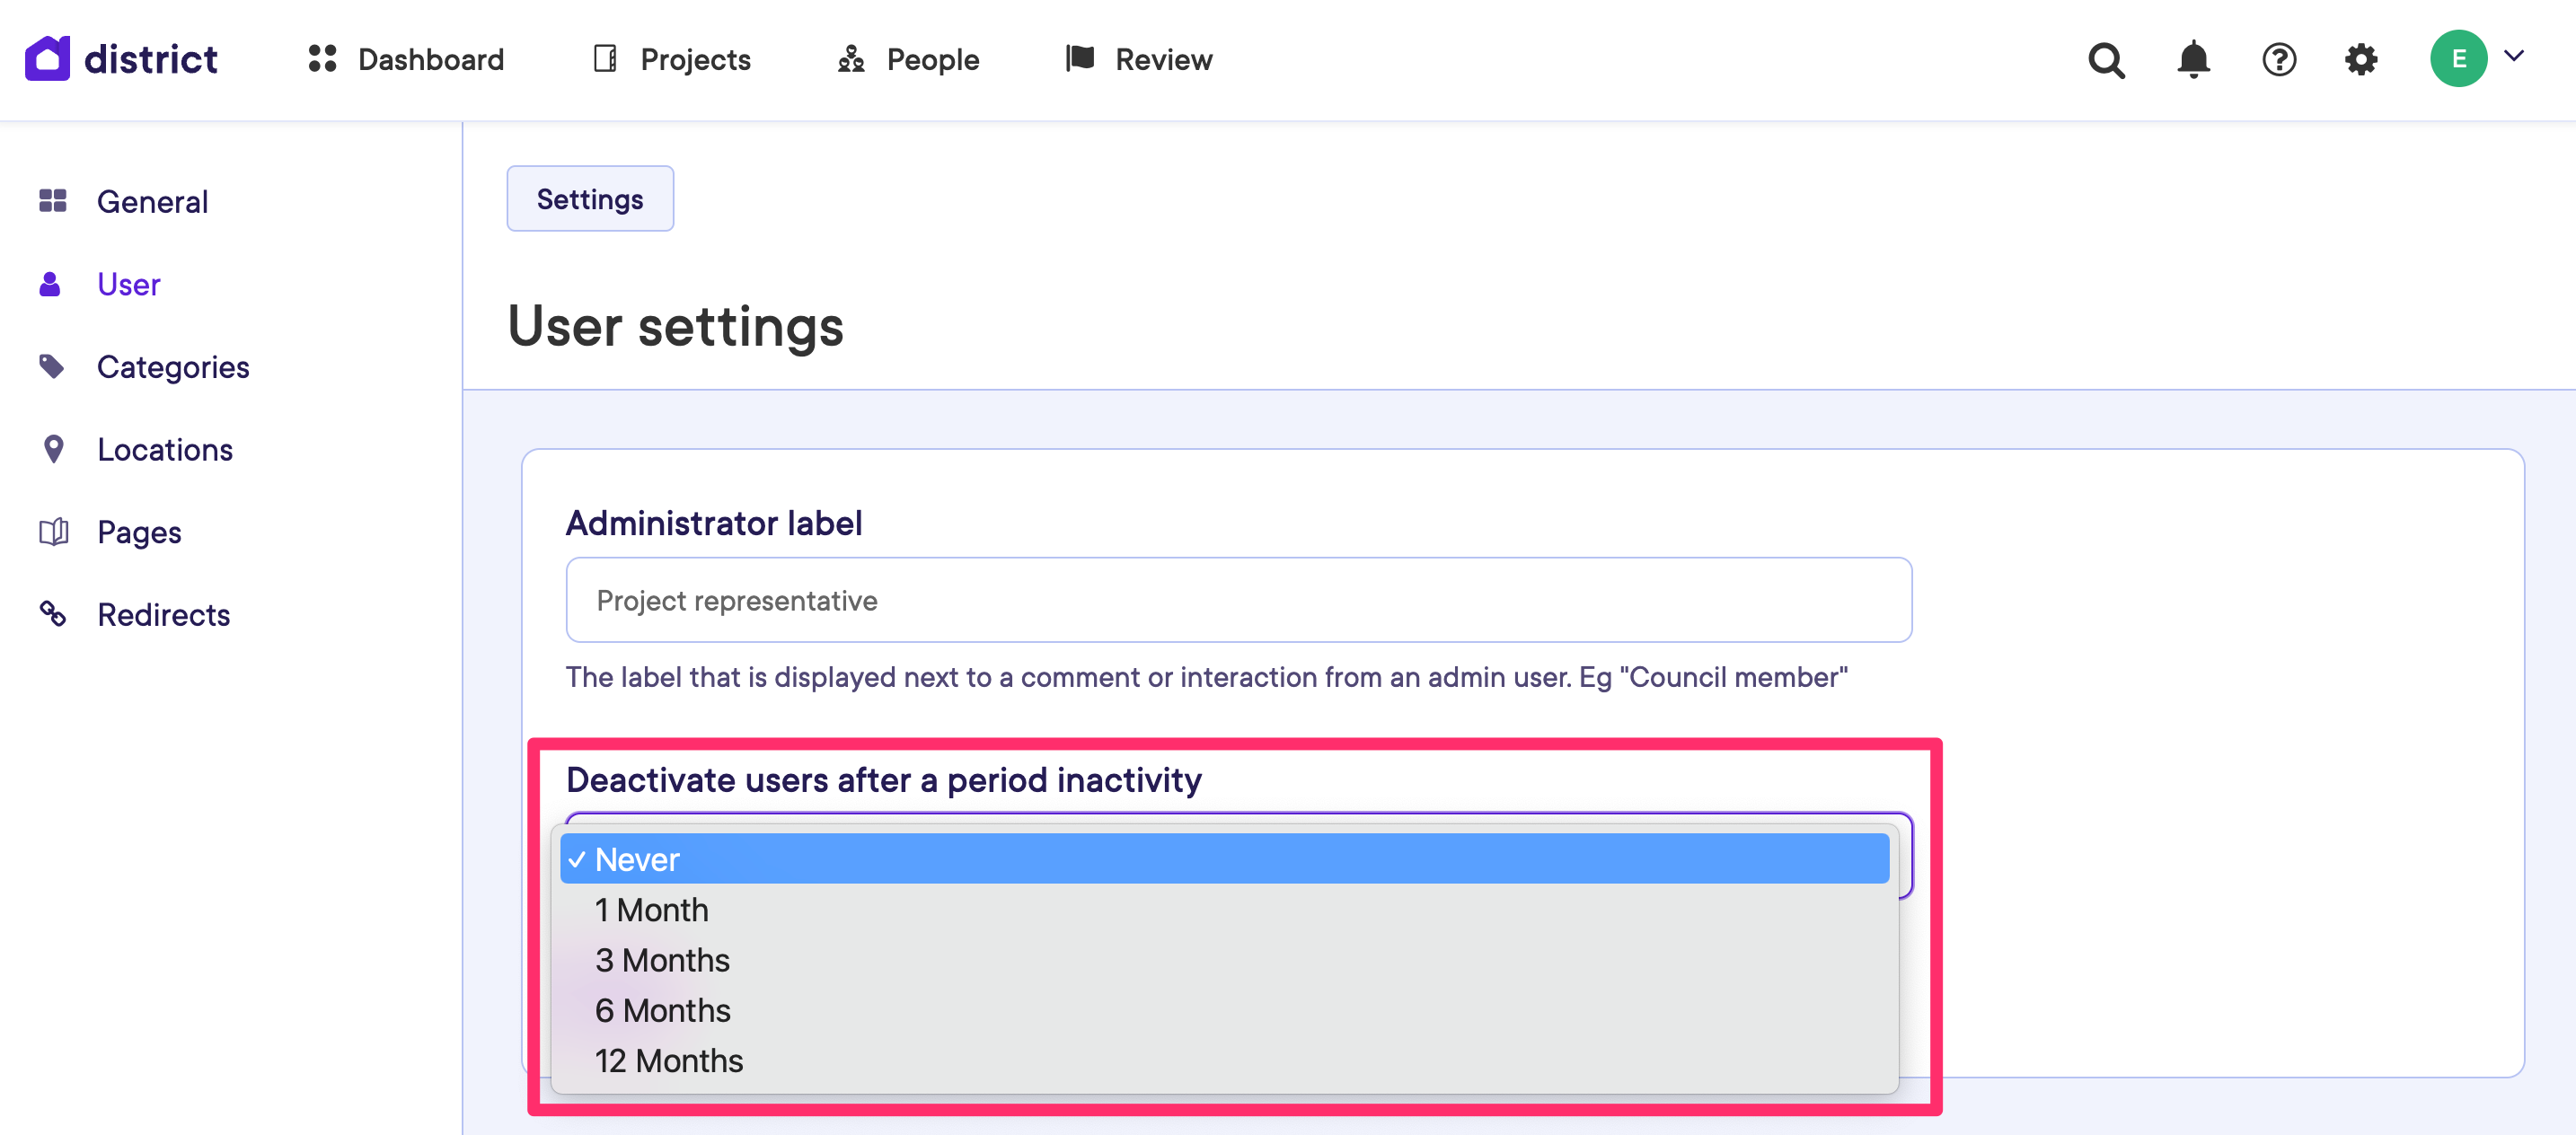Open the help question mark icon
Image resolution: width=2576 pixels, height=1135 pixels.
[2278, 60]
